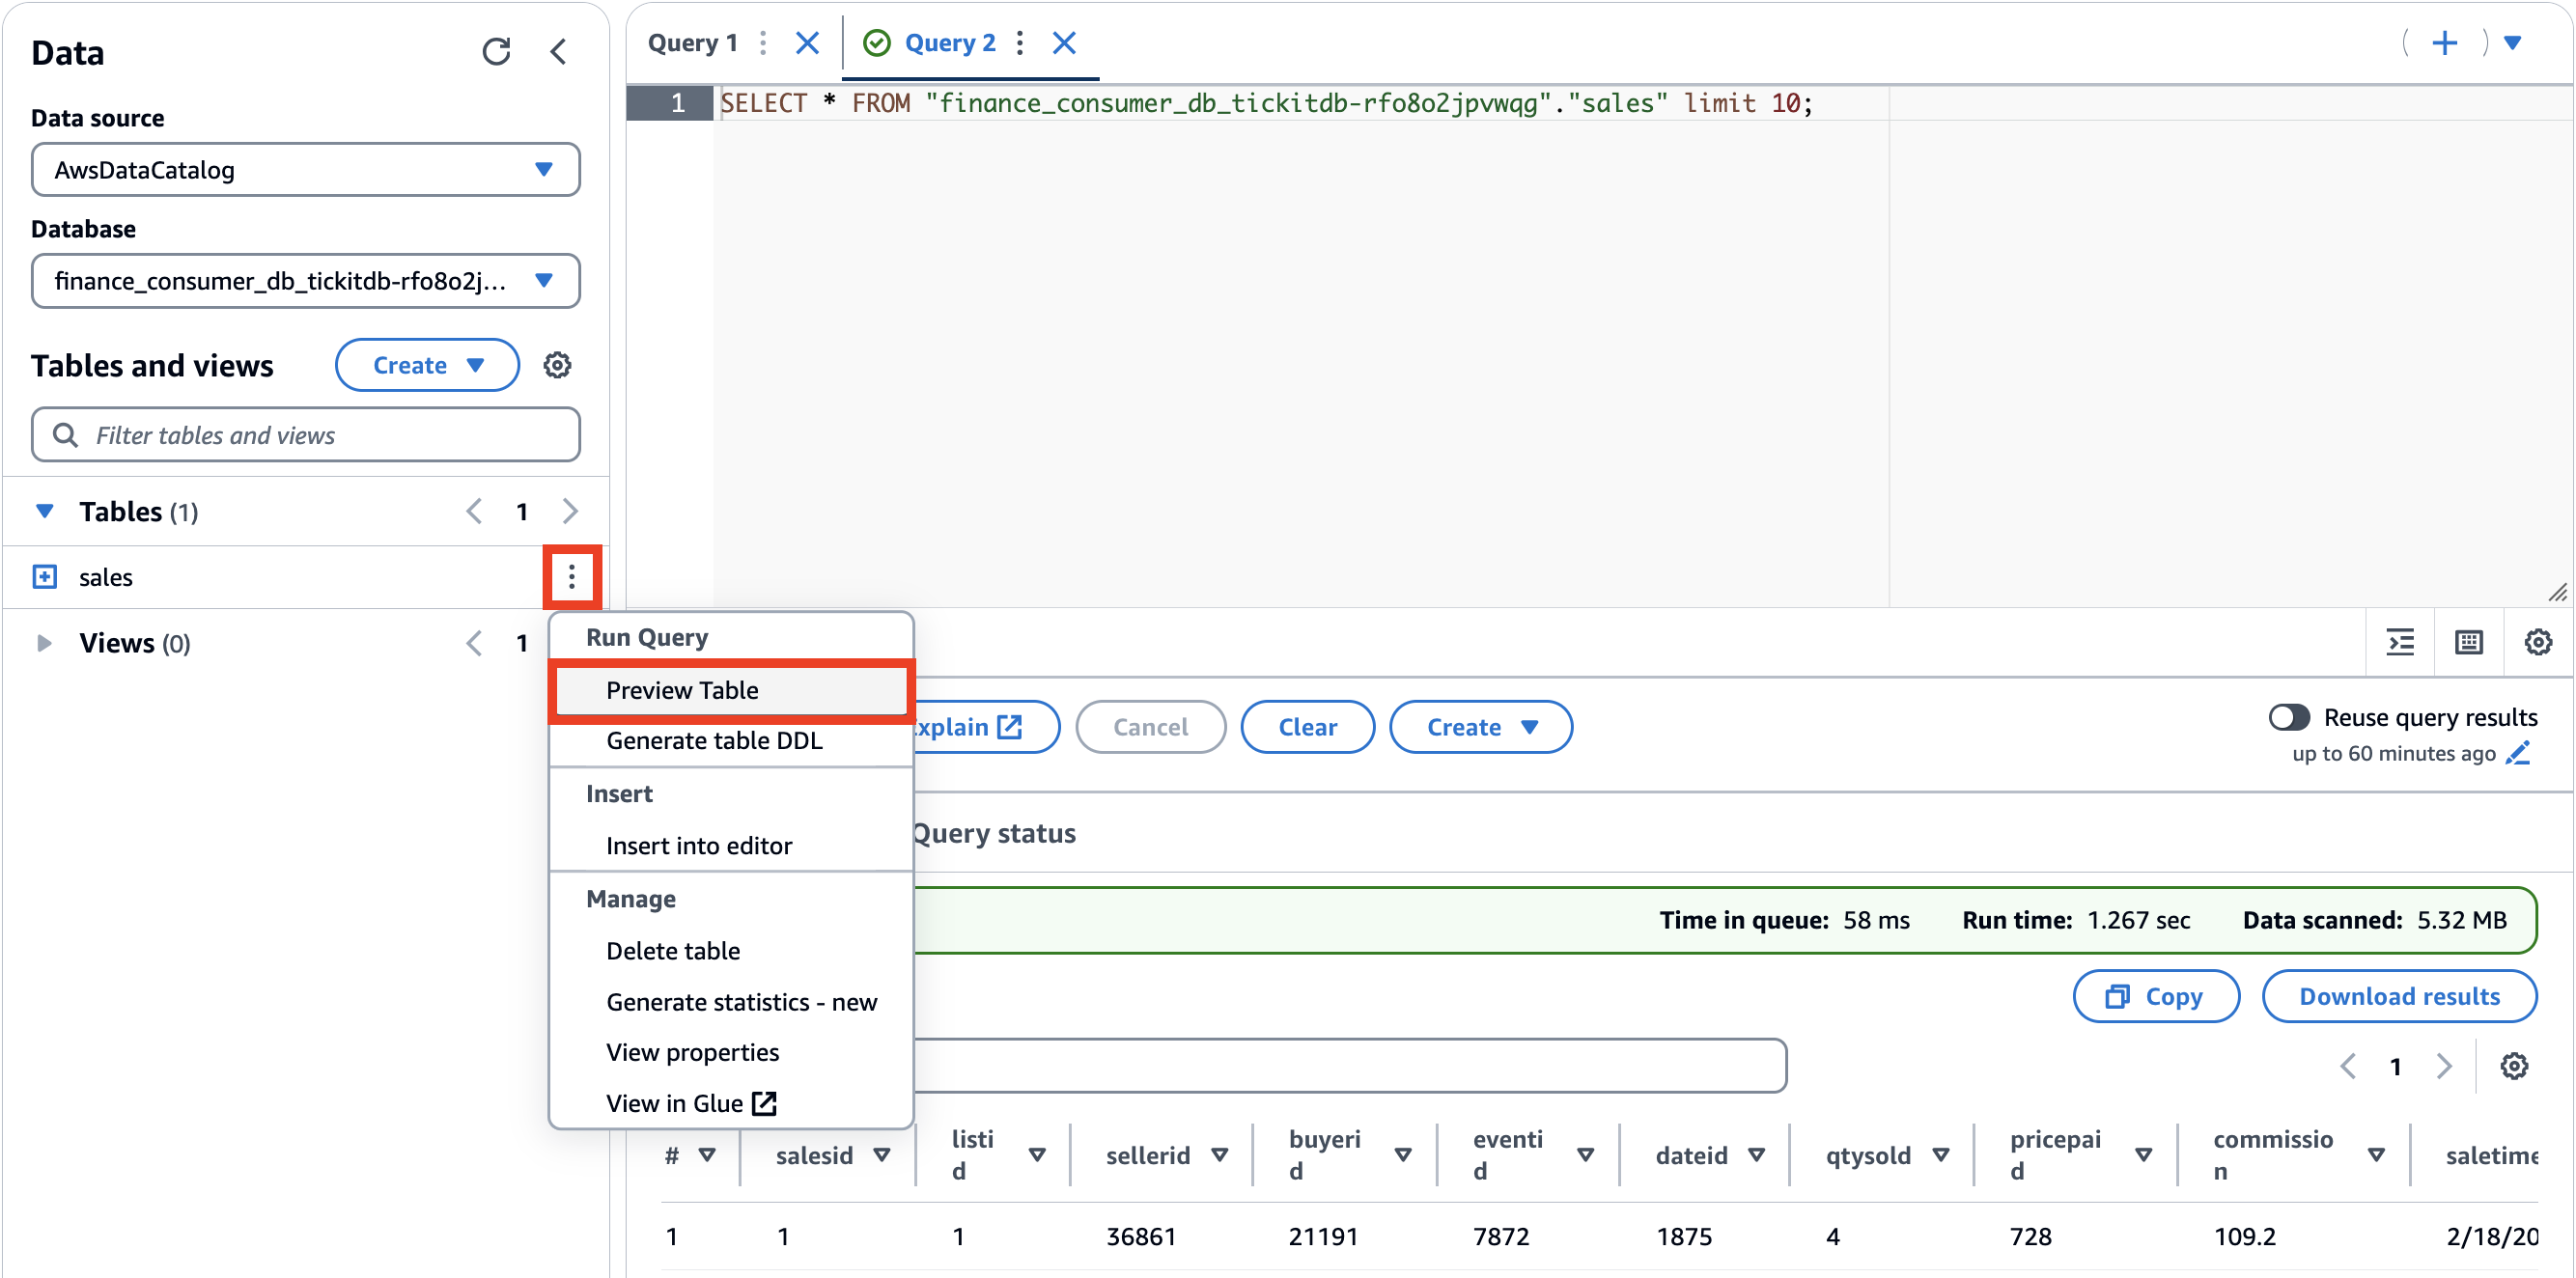Open the Database dropdown
This screenshot has width=2576, height=1278.
305,281
